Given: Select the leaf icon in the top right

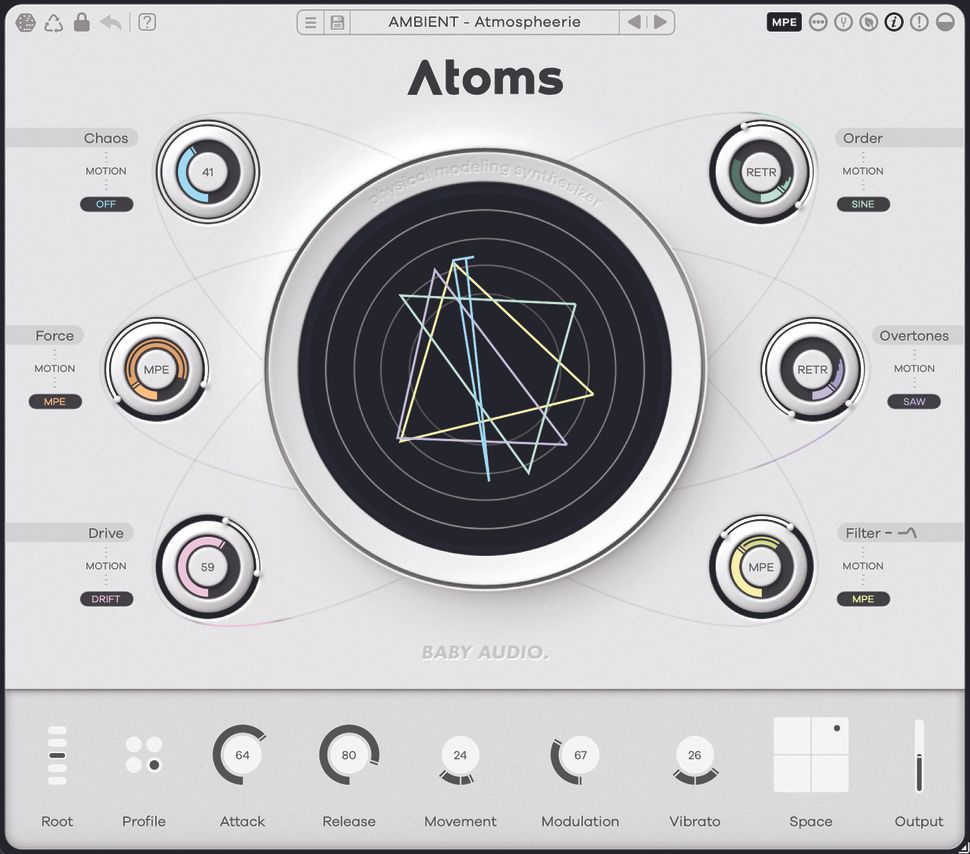Looking at the screenshot, I should tap(869, 21).
